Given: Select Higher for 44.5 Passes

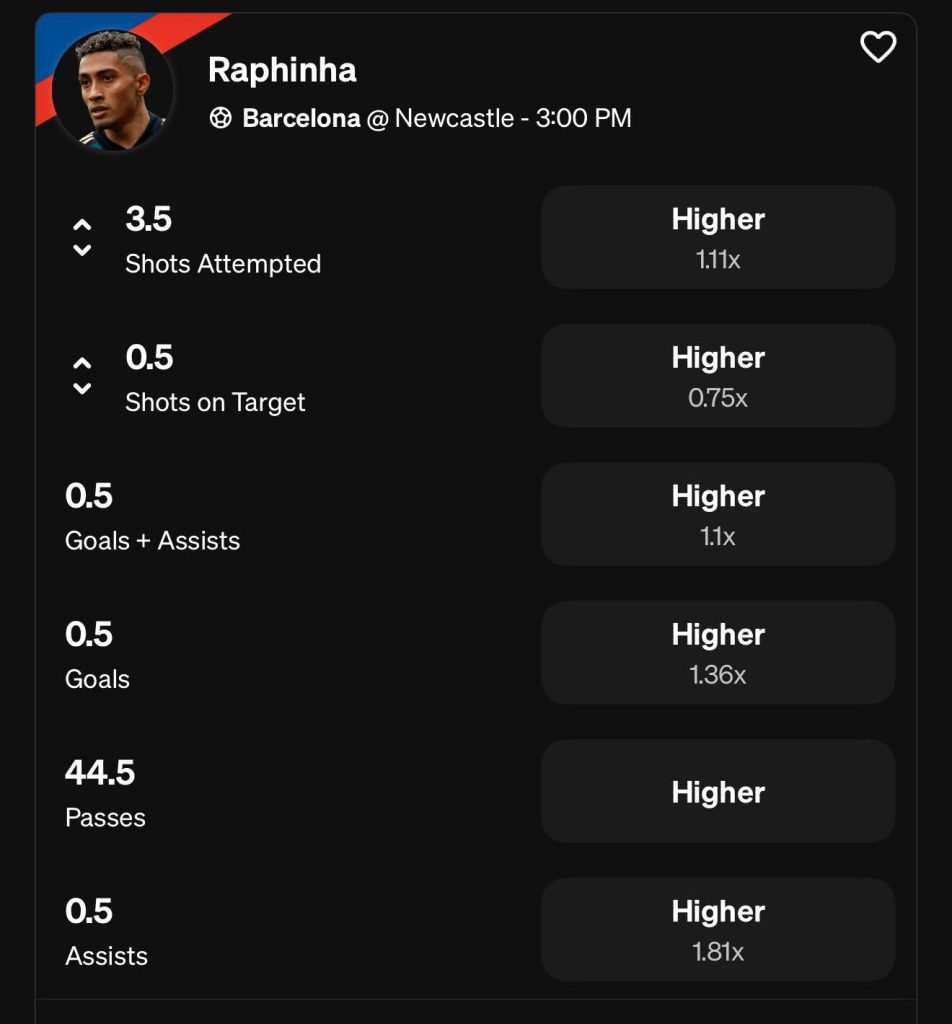Looking at the screenshot, I should click(x=718, y=792).
